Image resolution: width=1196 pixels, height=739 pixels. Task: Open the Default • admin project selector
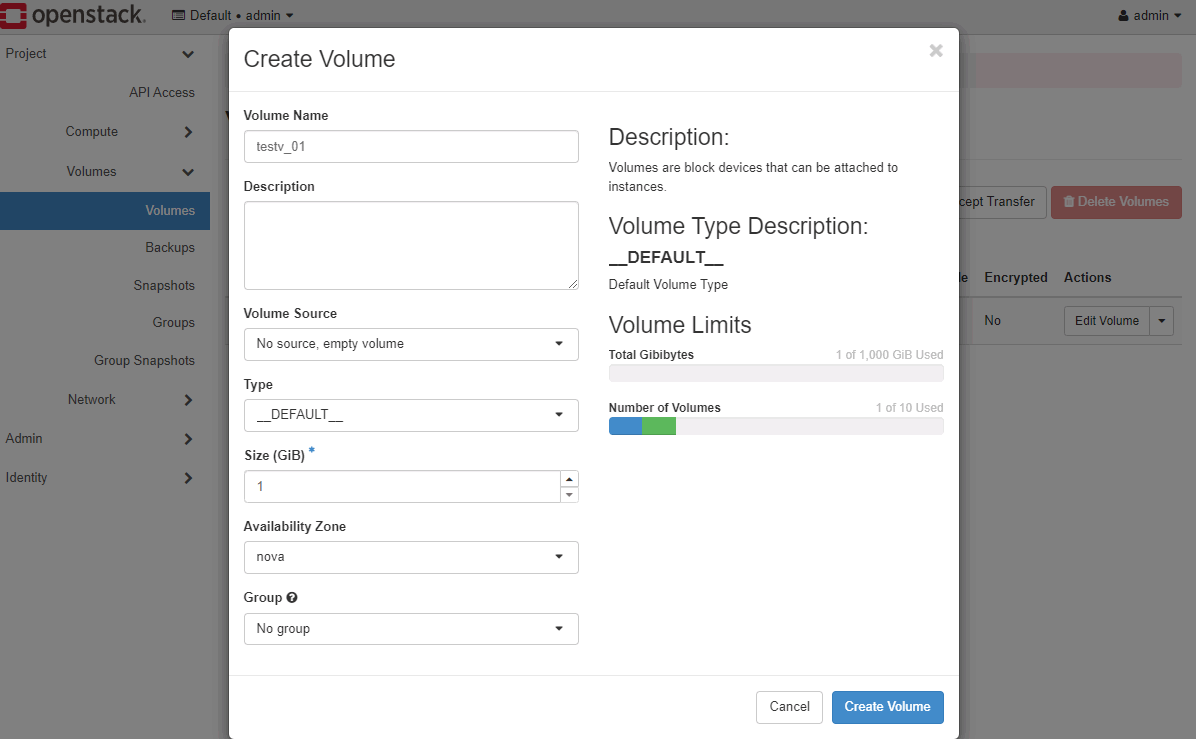click(233, 15)
